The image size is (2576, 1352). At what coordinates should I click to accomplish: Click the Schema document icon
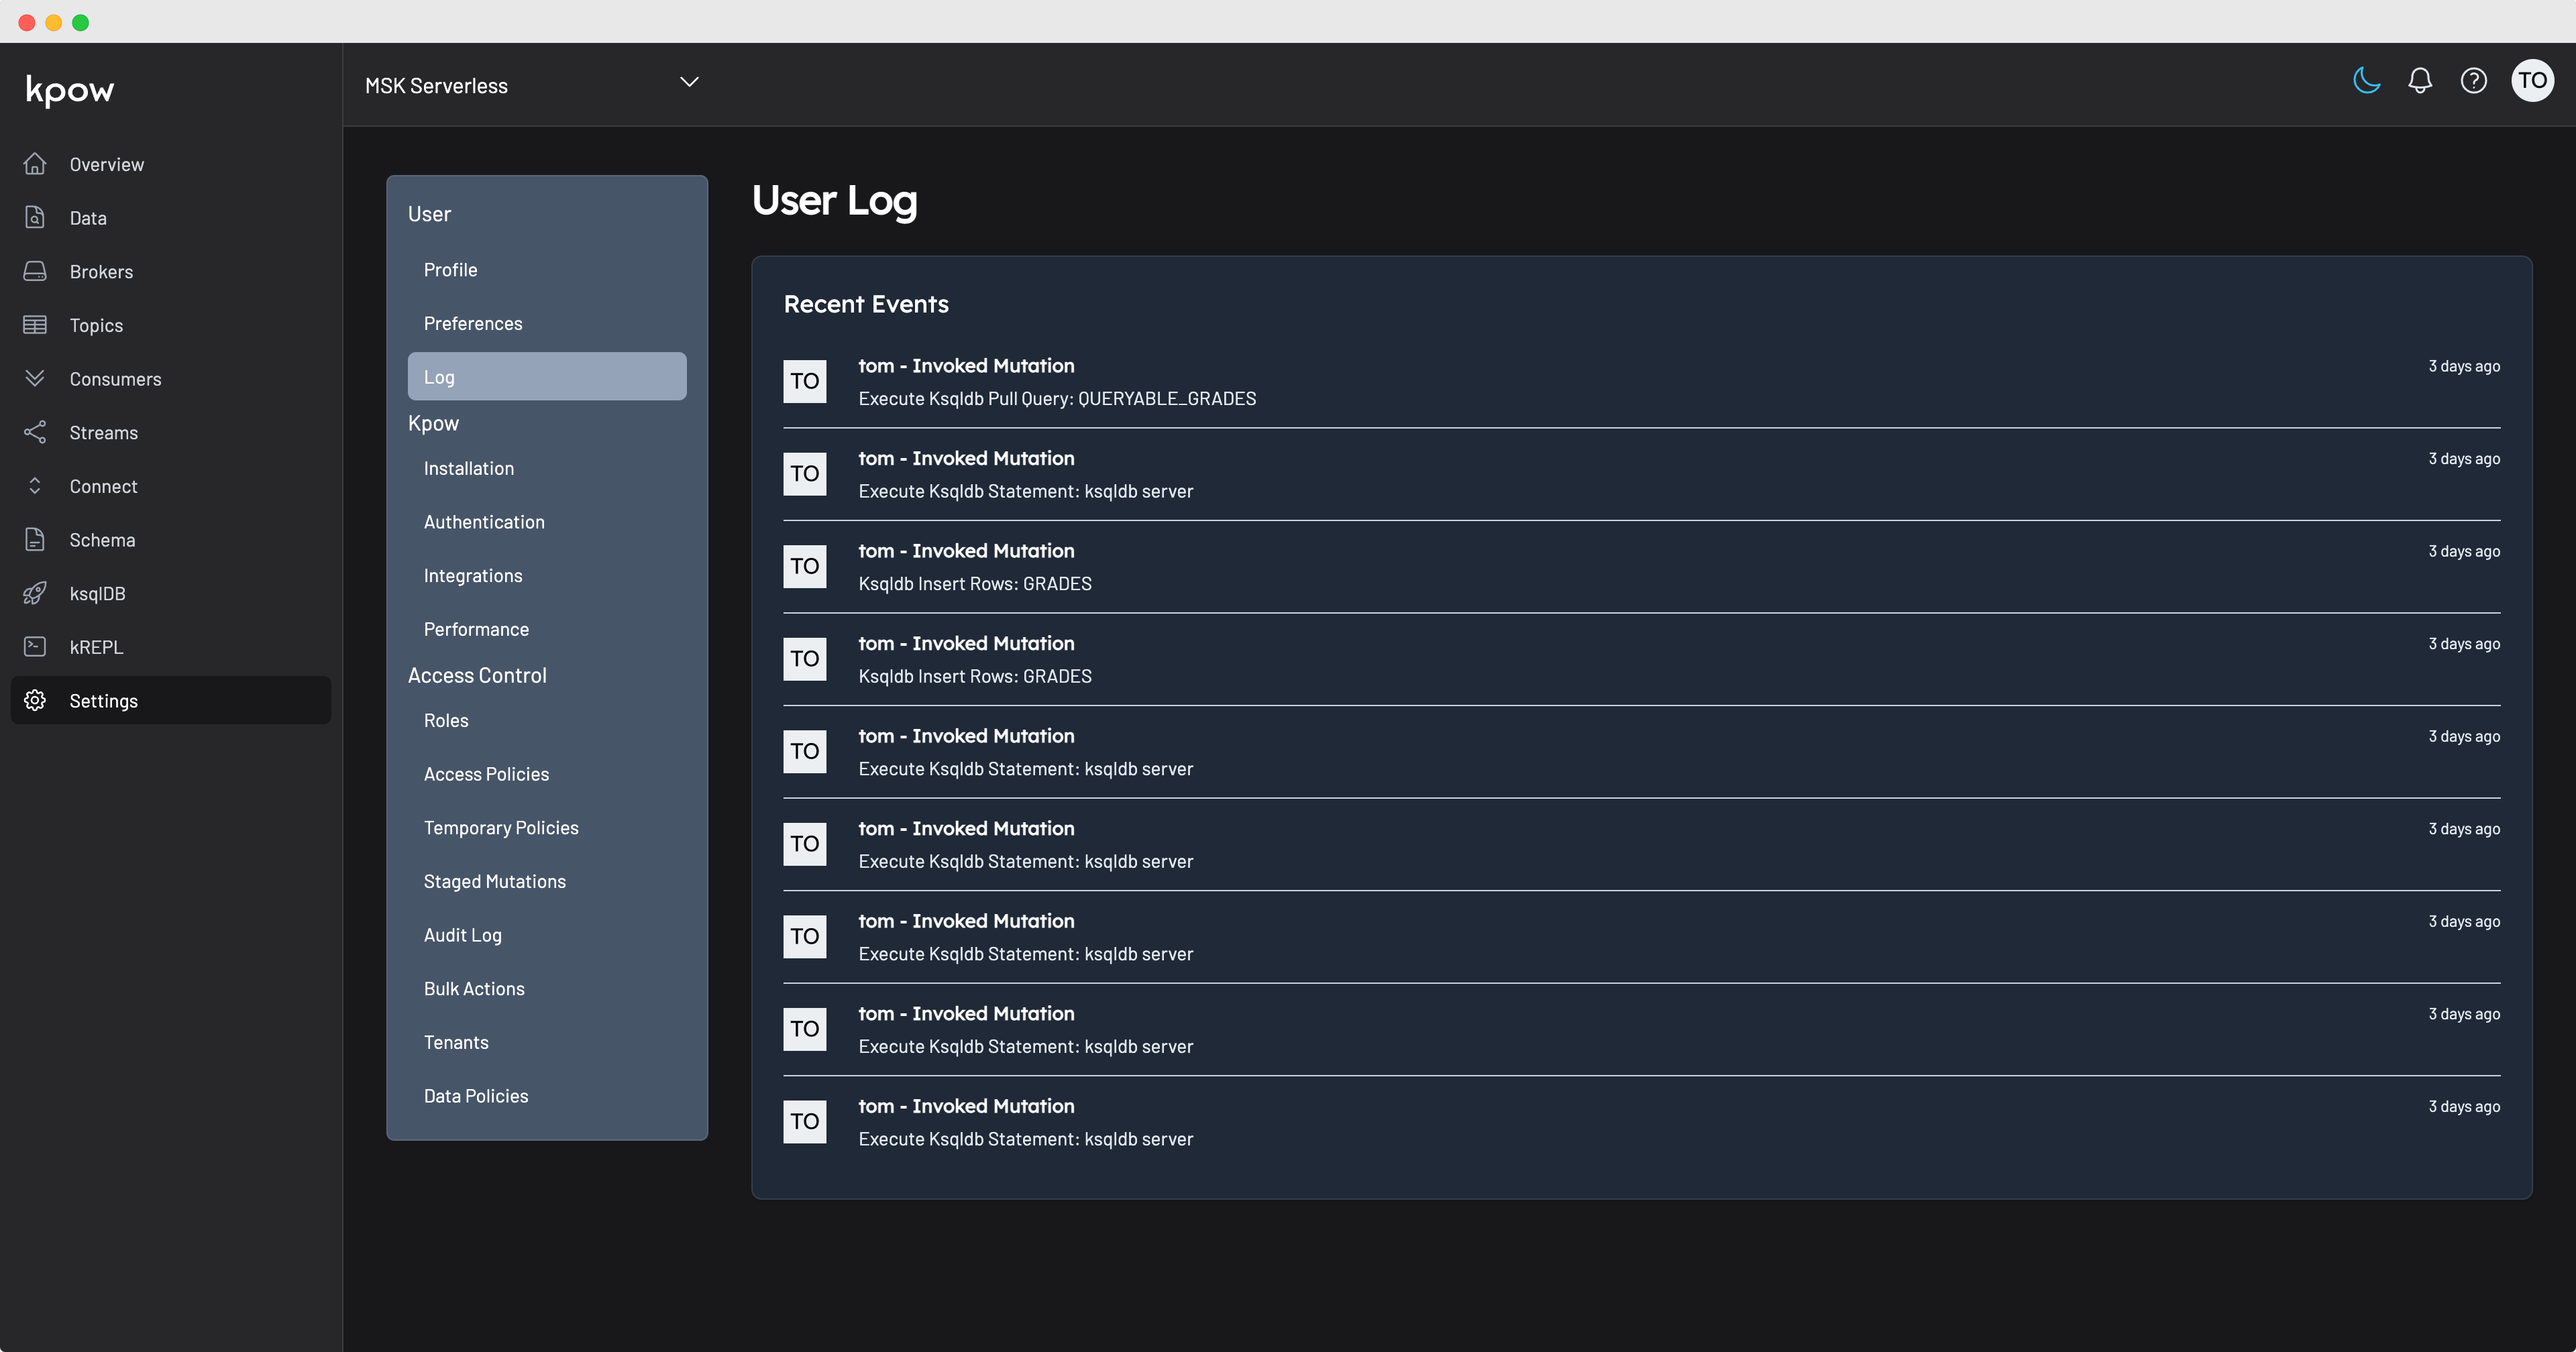tap(35, 539)
